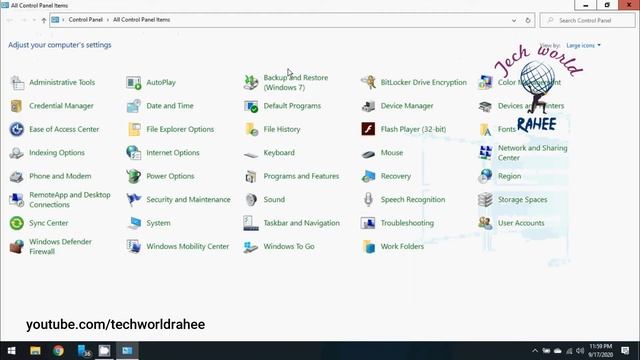Image resolution: width=640 pixels, height=360 pixels.
Task: Open Backup and Restore icon
Action: click(x=251, y=82)
